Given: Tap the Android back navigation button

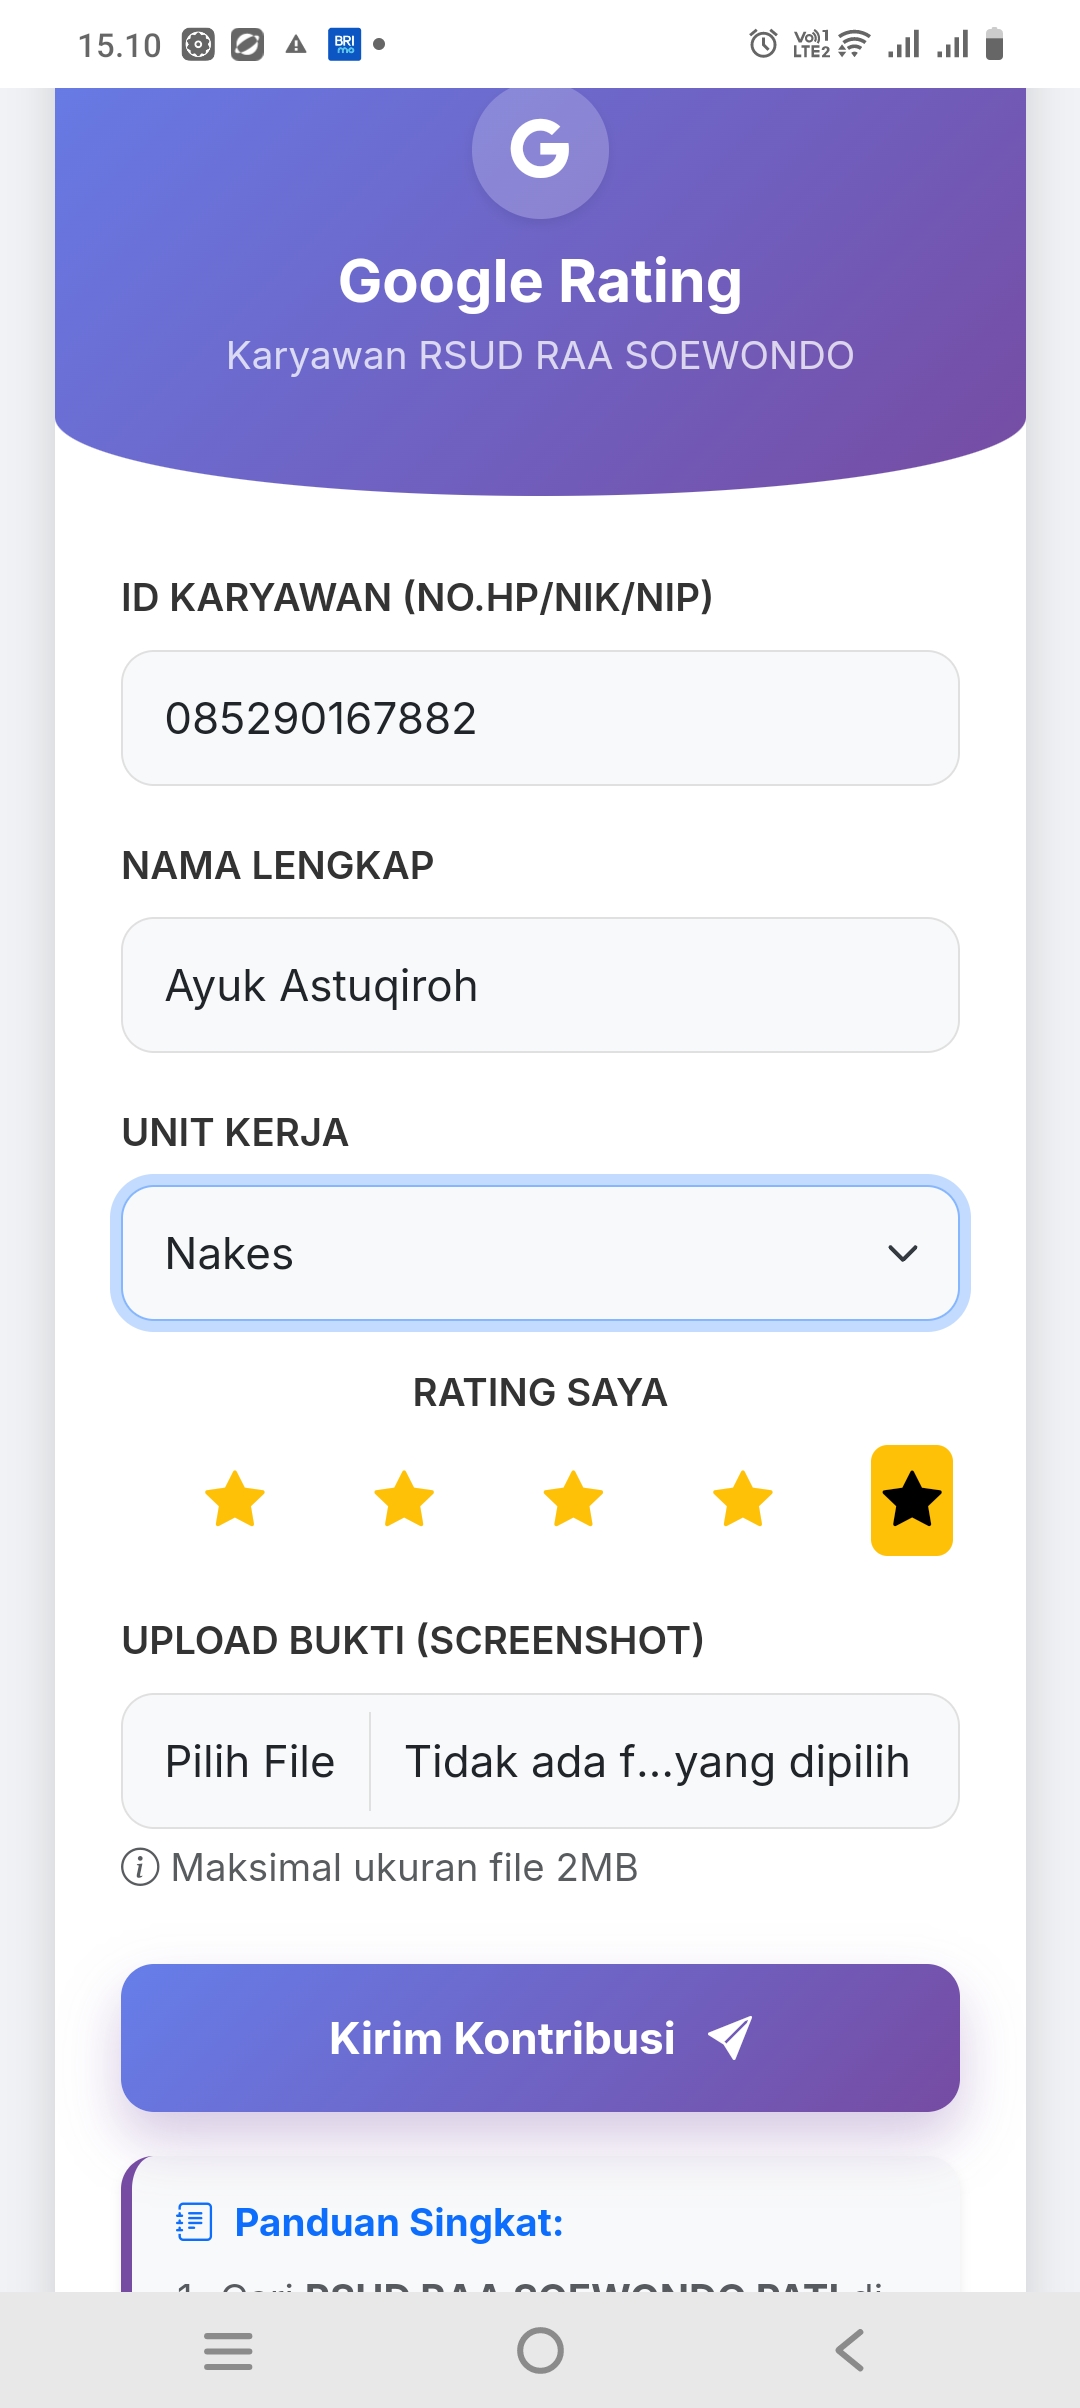Looking at the screenshot, I should click(x=850, y=2350).
